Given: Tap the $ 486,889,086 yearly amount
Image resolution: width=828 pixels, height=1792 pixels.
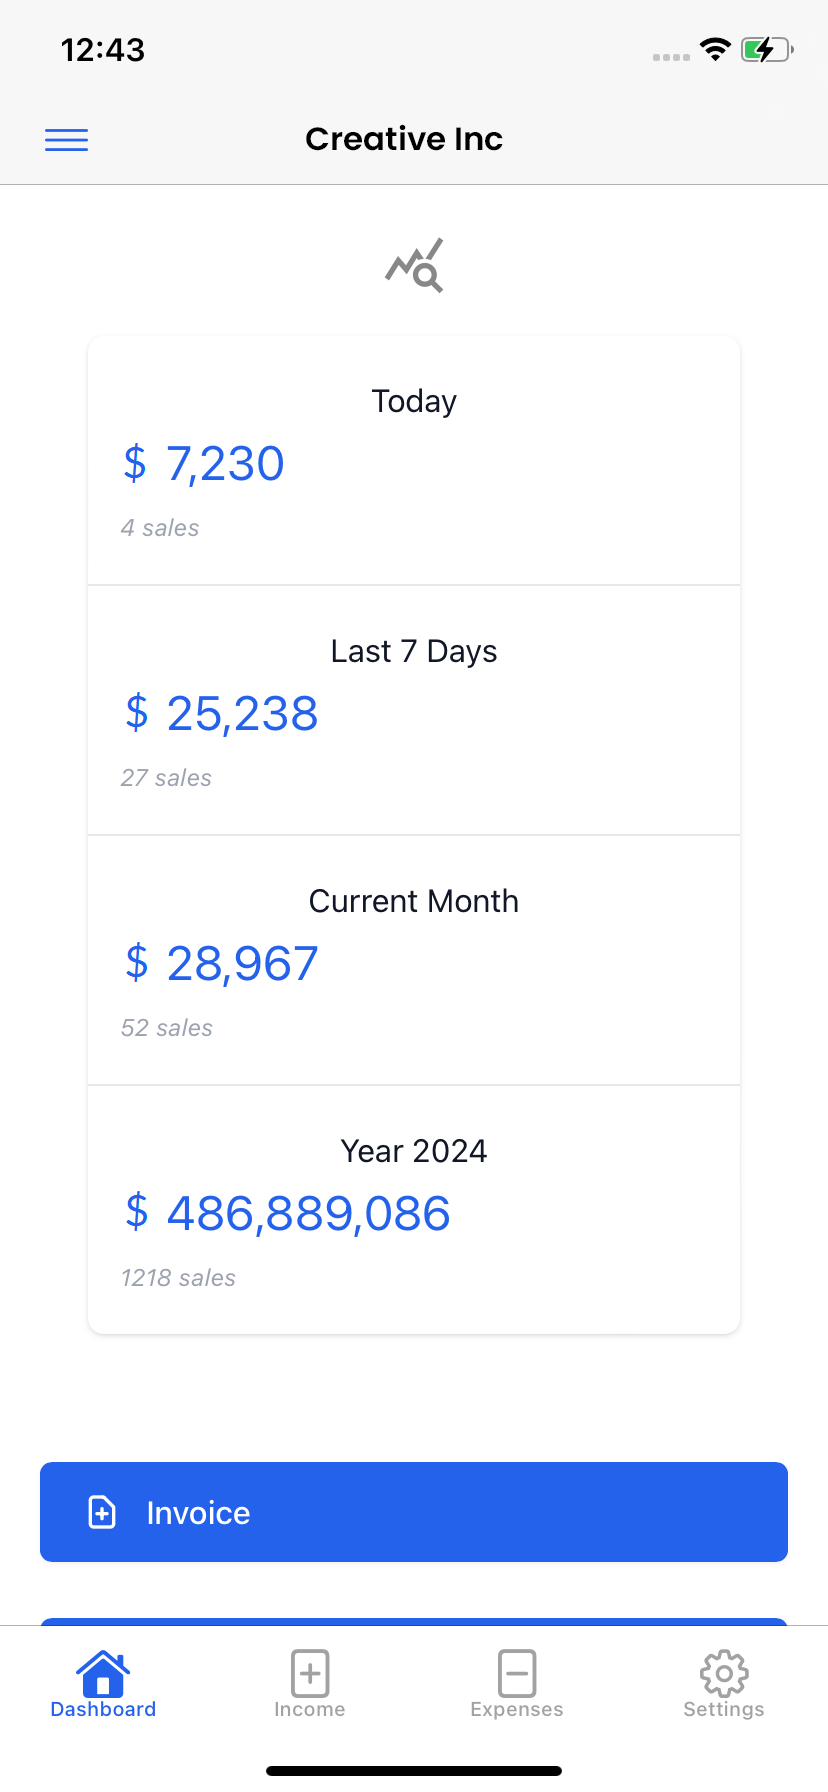Looking at the screenshot, I should [288, 1214].
